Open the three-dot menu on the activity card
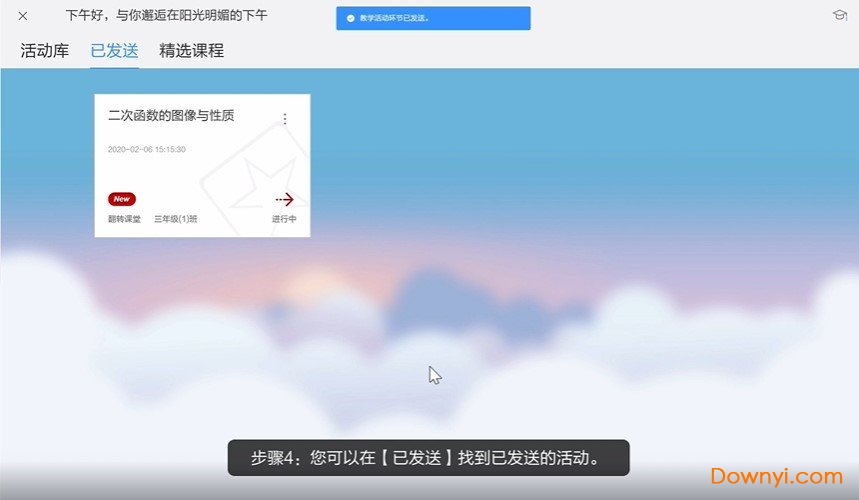The height and width of the screenshot is (500, 859). [285, 119]
